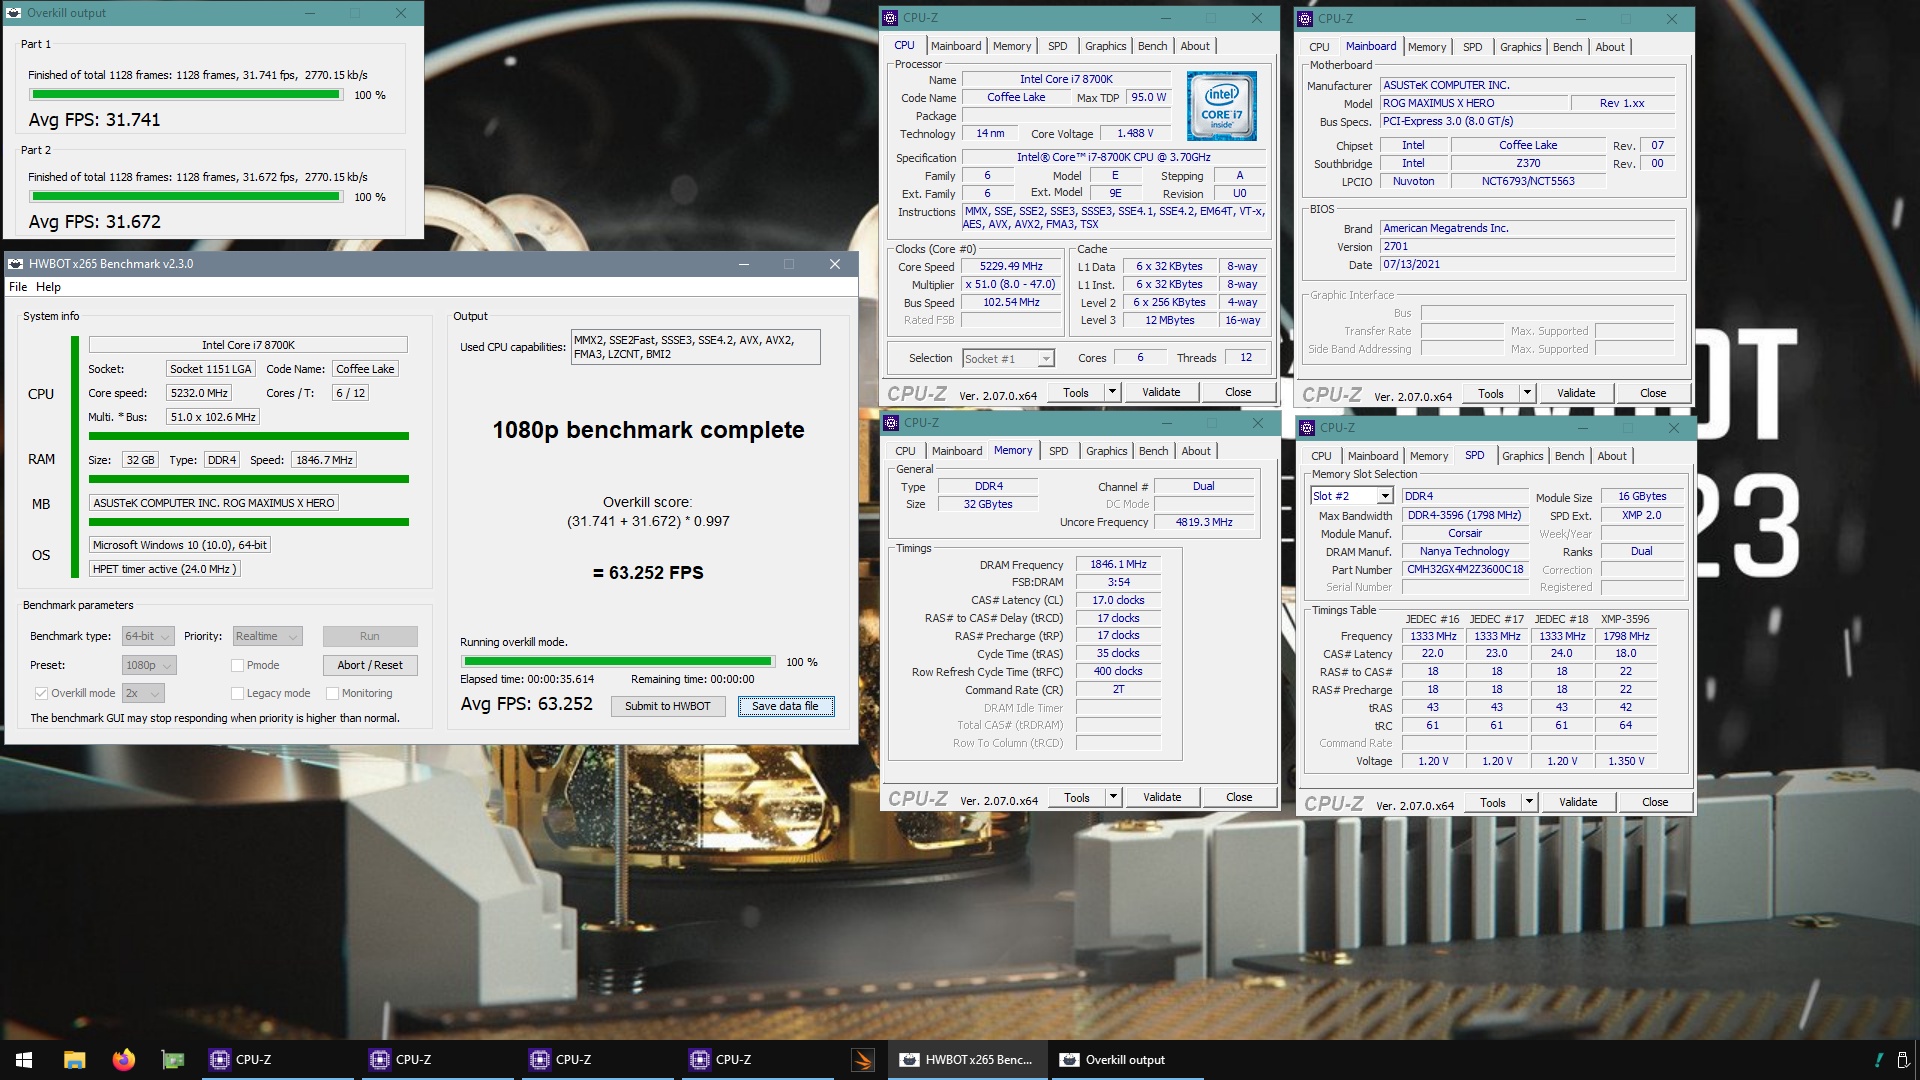Click the CPU-Z CPU window title icon
This screenshot has height=1080, width=1920.
[890, 18]
